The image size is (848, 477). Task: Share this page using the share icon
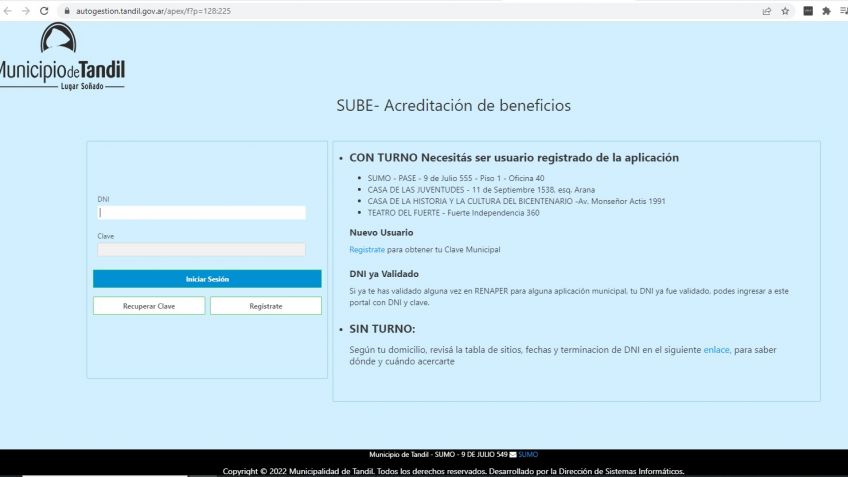point(766,11)
